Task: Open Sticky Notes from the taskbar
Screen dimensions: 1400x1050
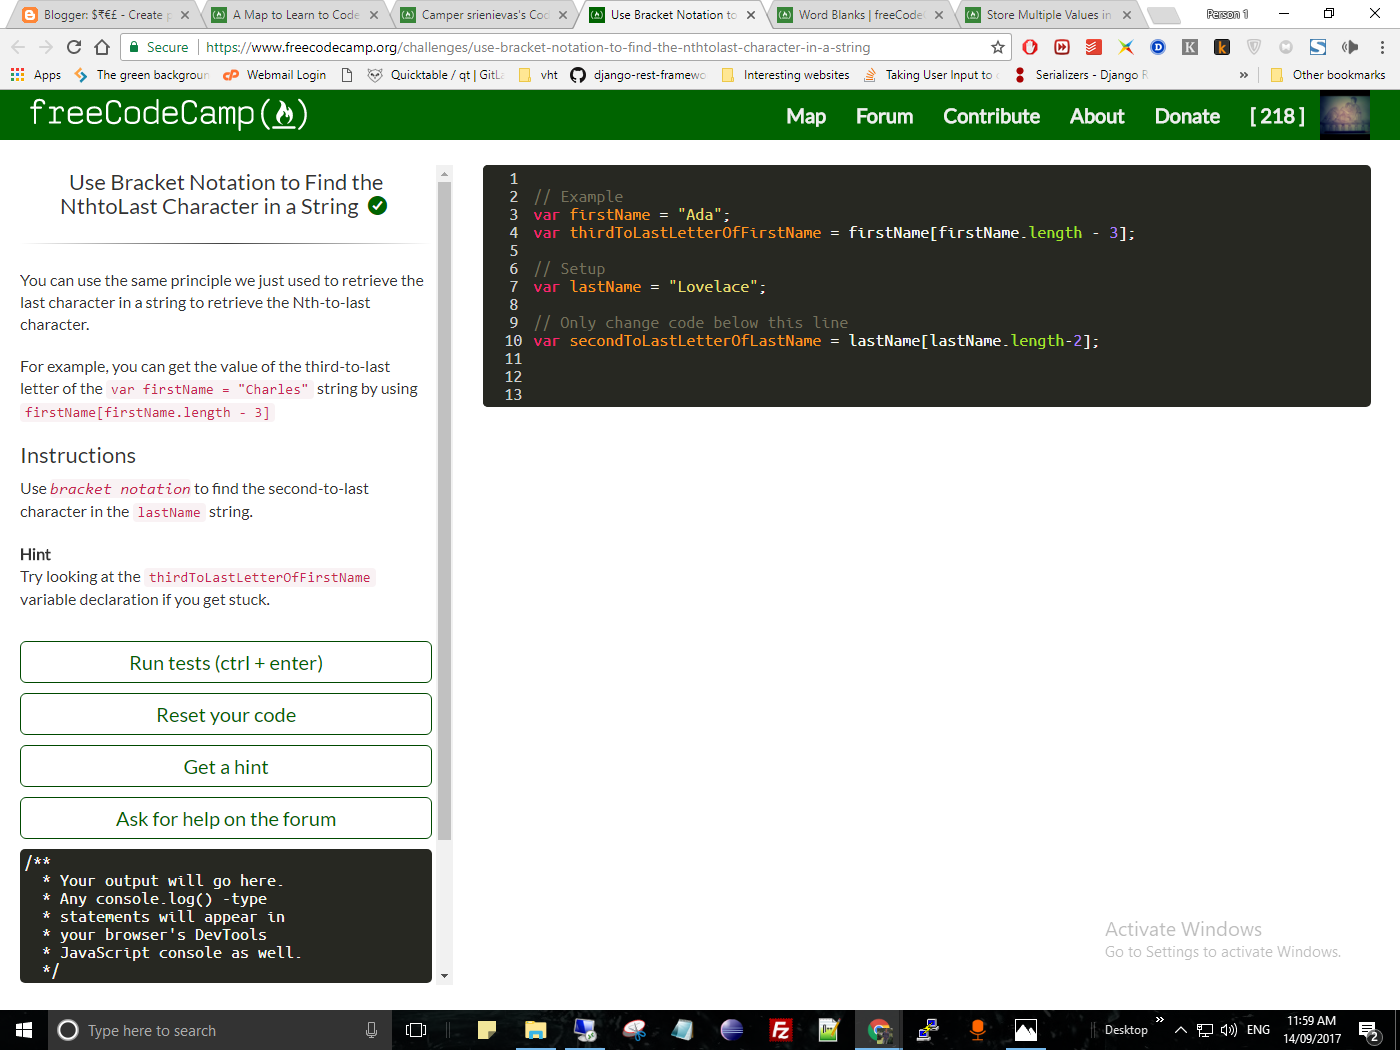Action: pyautogui.click(x=487, y=1030)
